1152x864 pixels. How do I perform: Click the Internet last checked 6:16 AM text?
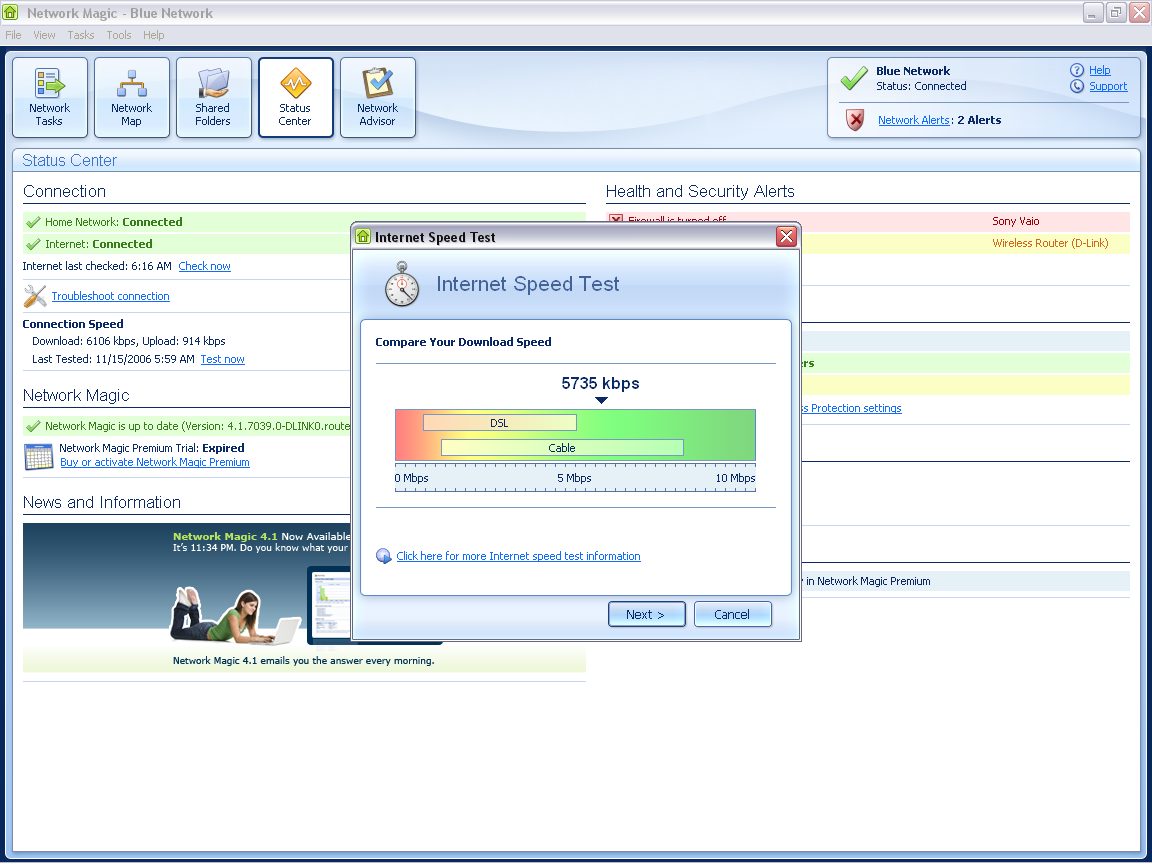(x=97, y=266)
